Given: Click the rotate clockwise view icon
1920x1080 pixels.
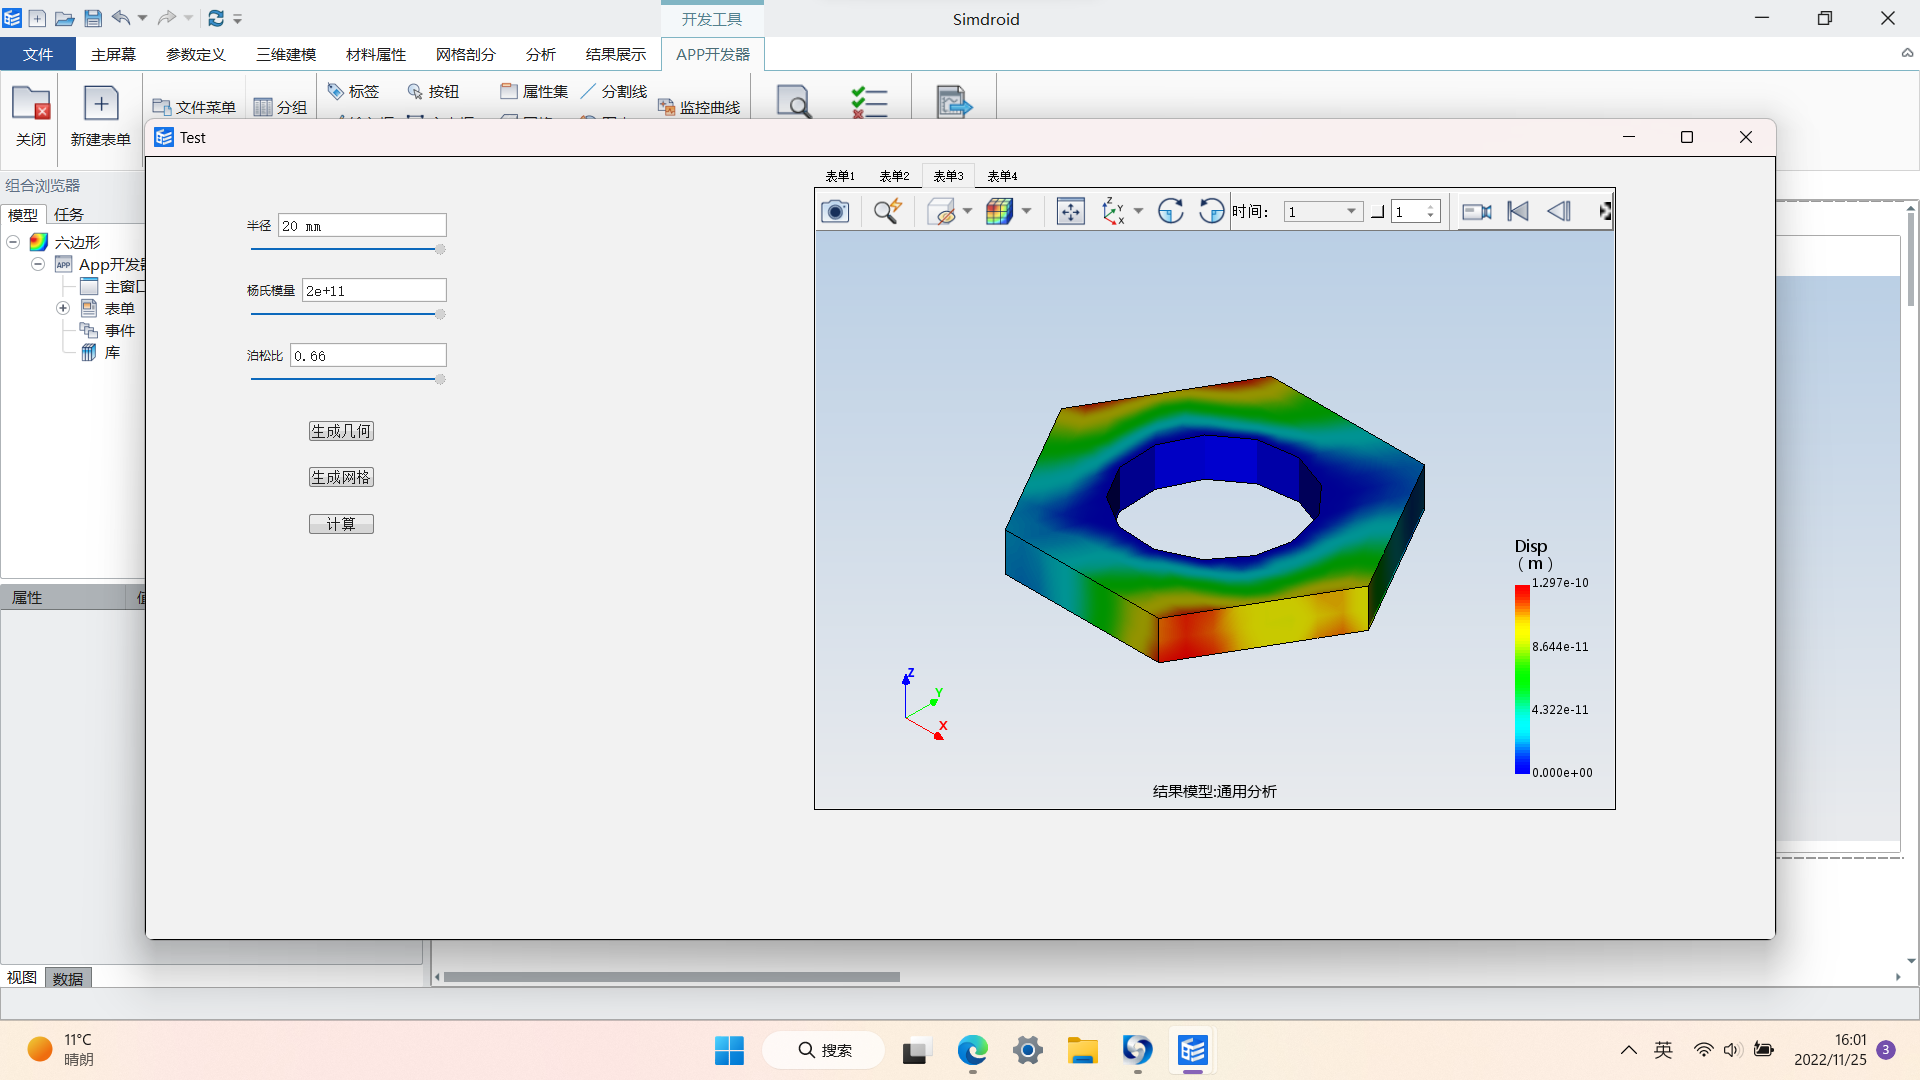Looking at the screenshot, I should [x=1171, y=212].
